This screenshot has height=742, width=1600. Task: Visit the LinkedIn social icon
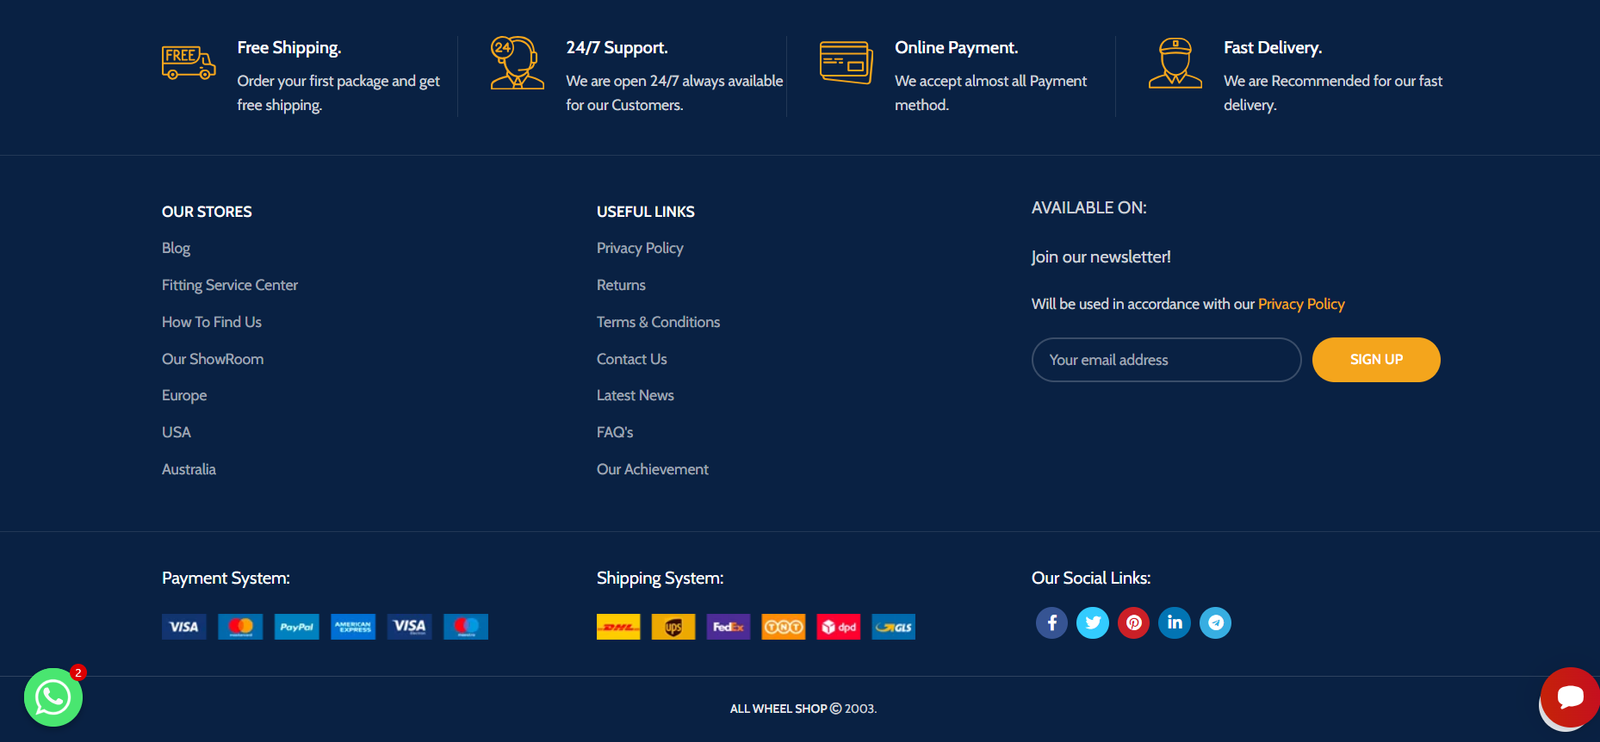(1174, 623)
